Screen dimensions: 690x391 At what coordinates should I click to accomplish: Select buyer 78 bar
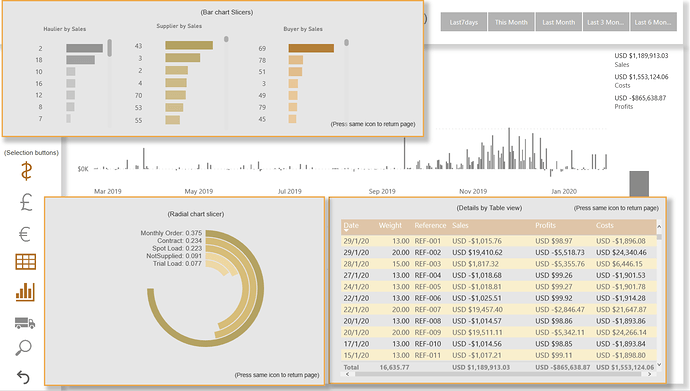point(296,60)
